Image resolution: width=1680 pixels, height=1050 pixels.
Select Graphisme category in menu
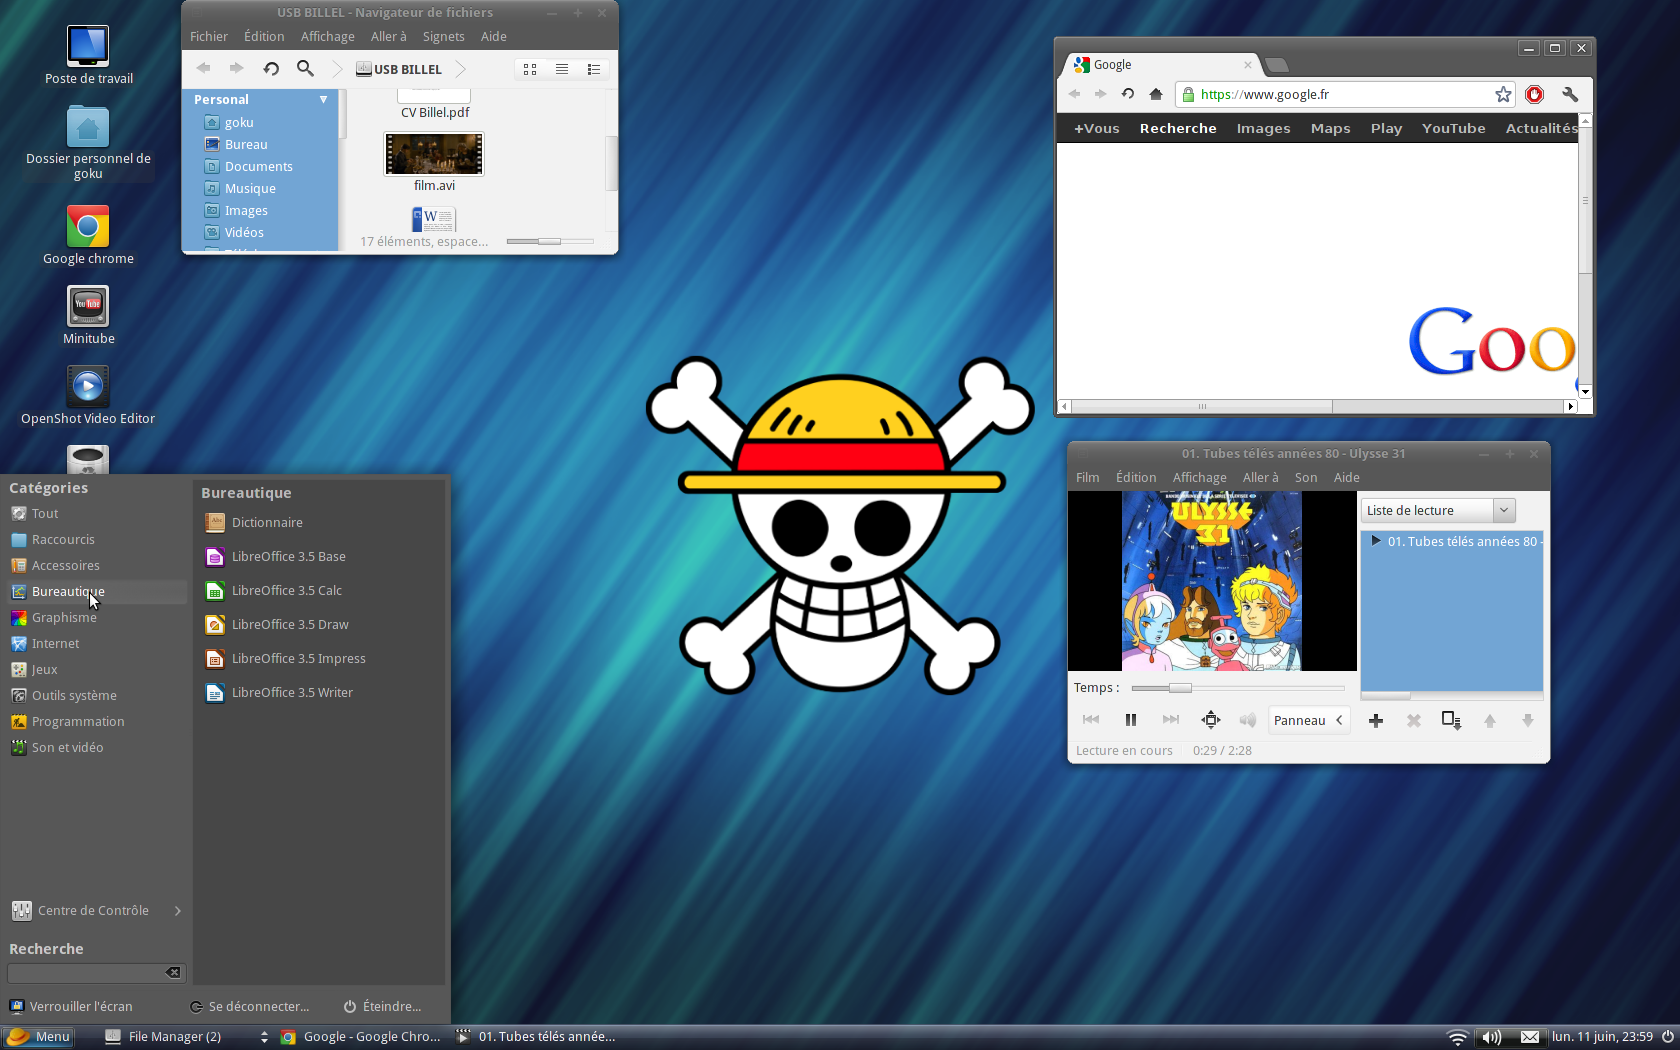[x=96, y=617]
